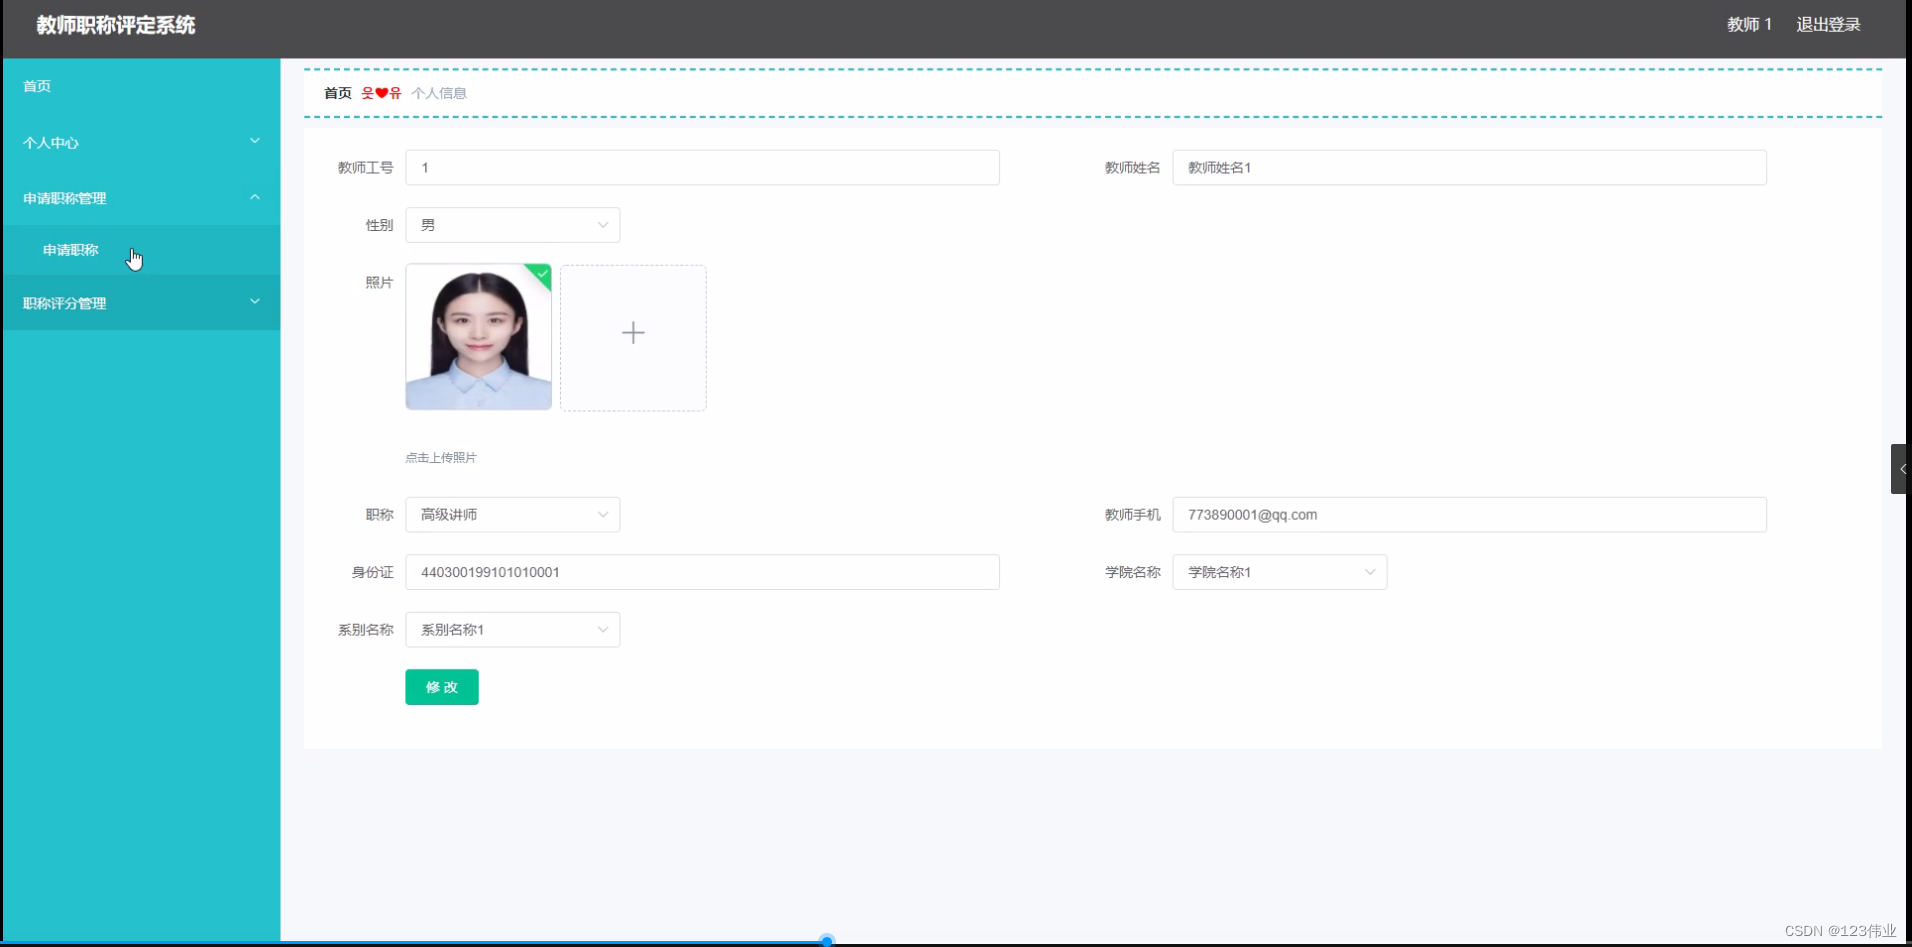
Task: Click 个人信息 in the breadcrumb
Action: point(440,92)
